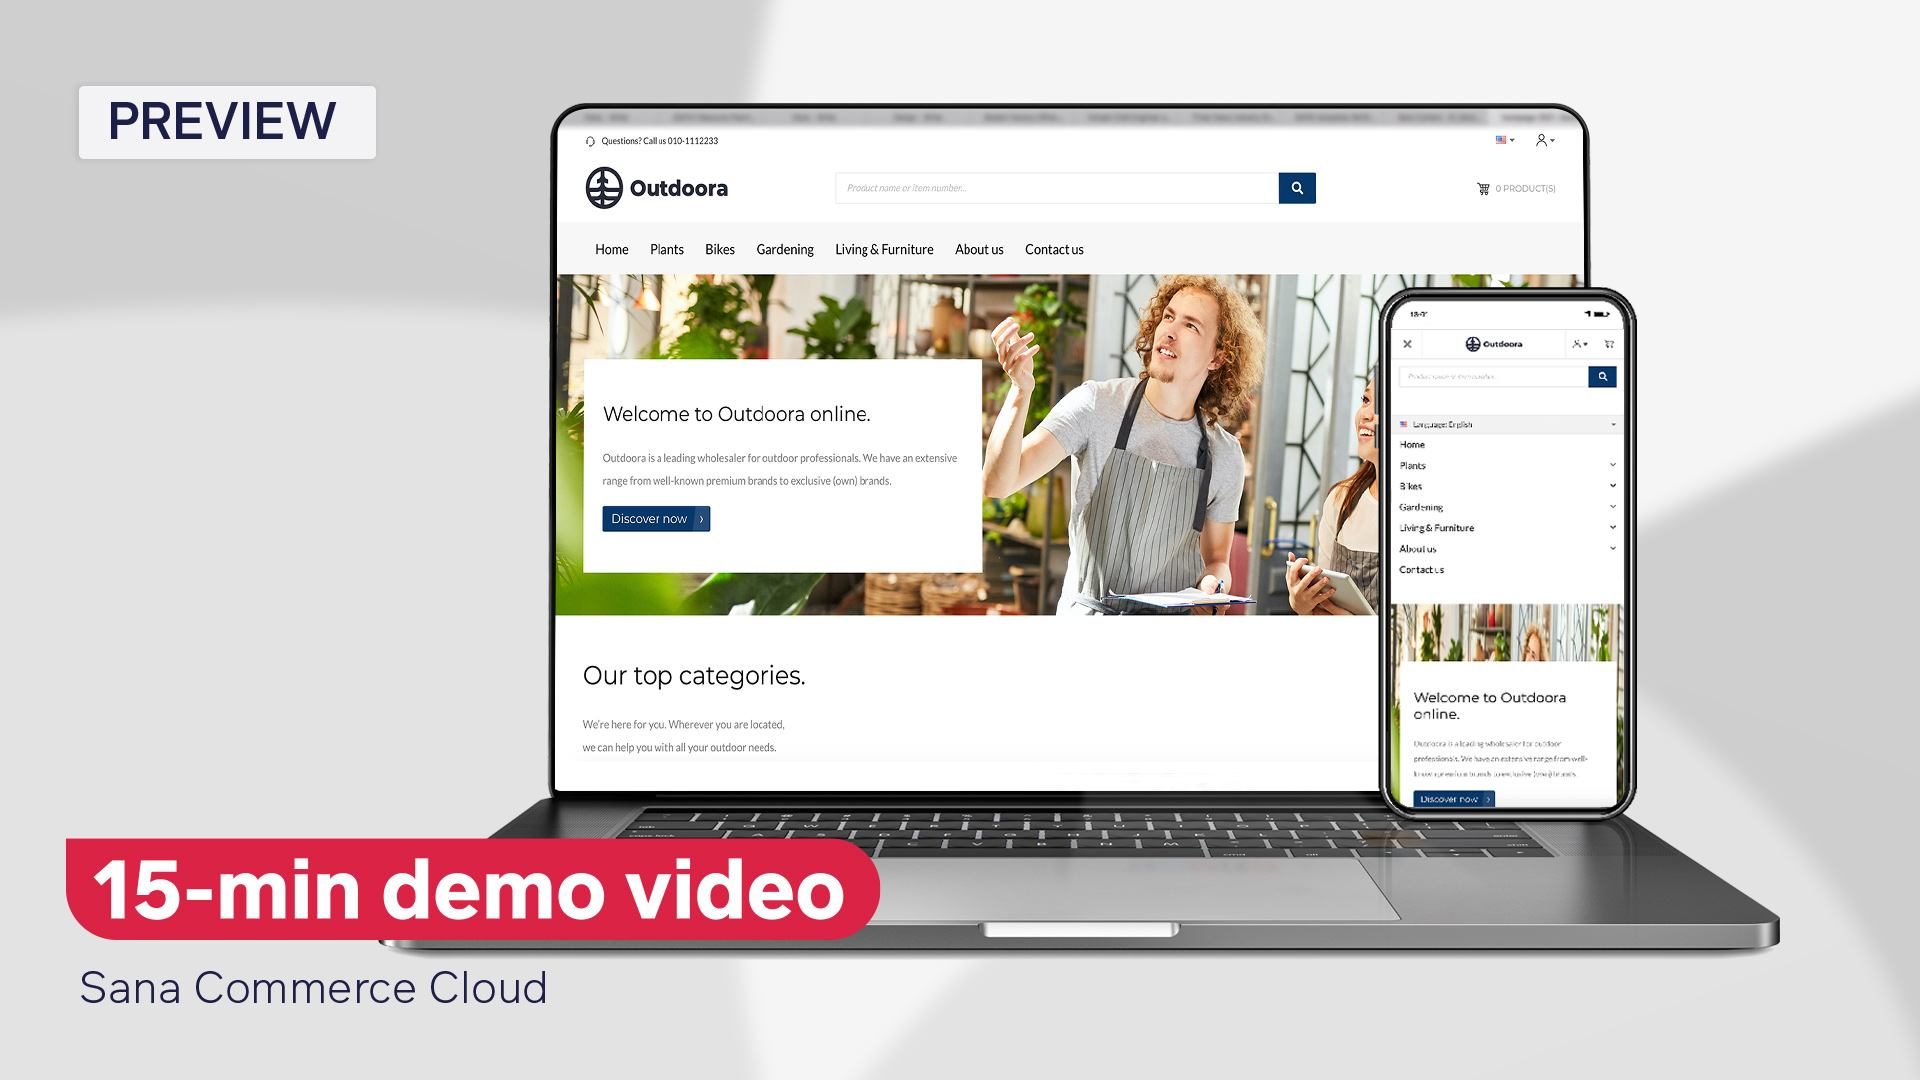Click the mobile hamburger menu icon
1920x1080 pixels.
pyautogui.click(x=1407, y=344)
